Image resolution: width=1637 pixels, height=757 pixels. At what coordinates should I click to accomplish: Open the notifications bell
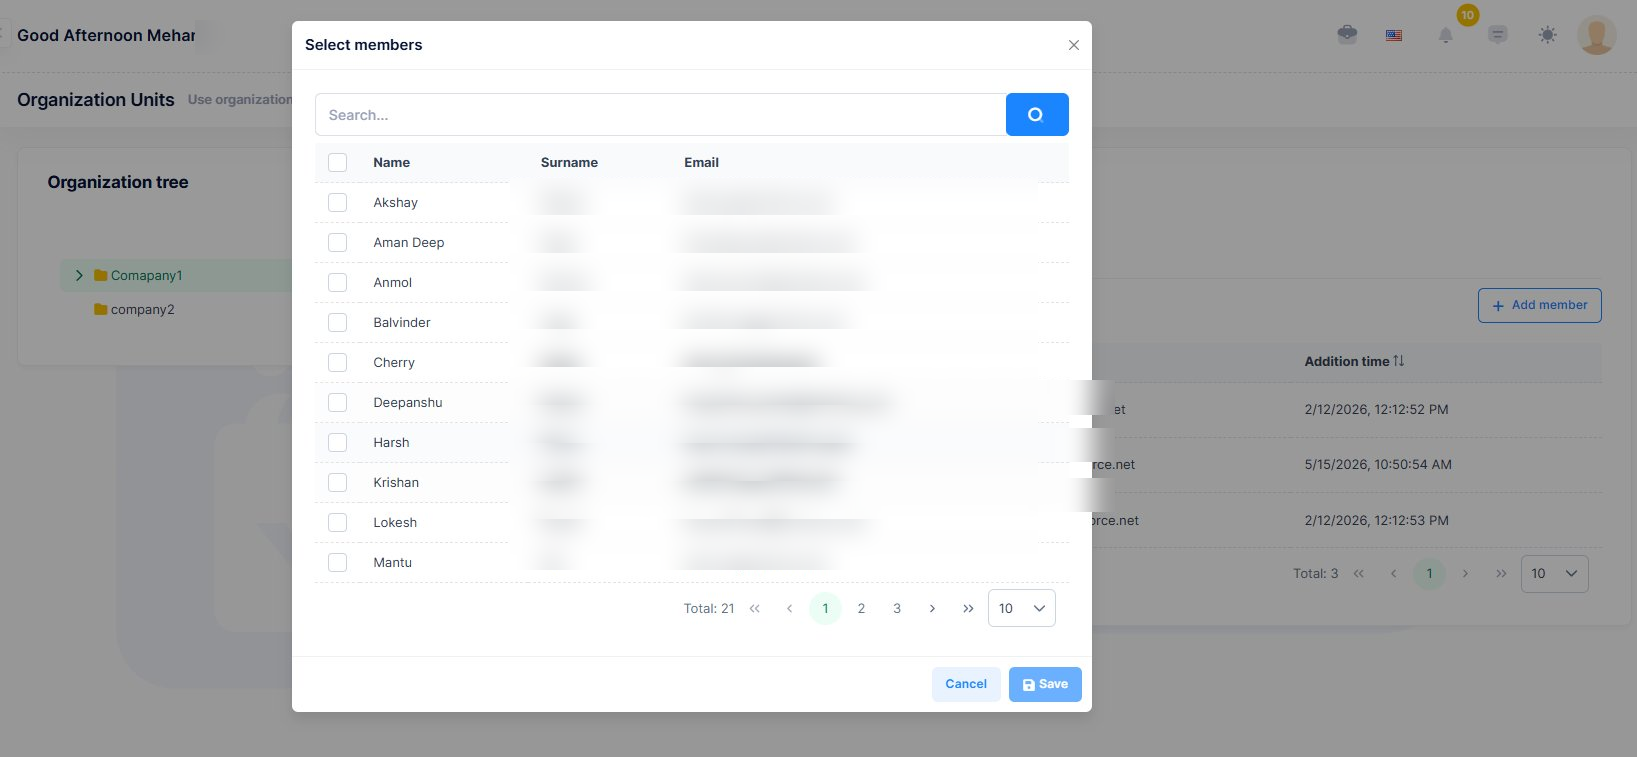(x=1445, y=36)
